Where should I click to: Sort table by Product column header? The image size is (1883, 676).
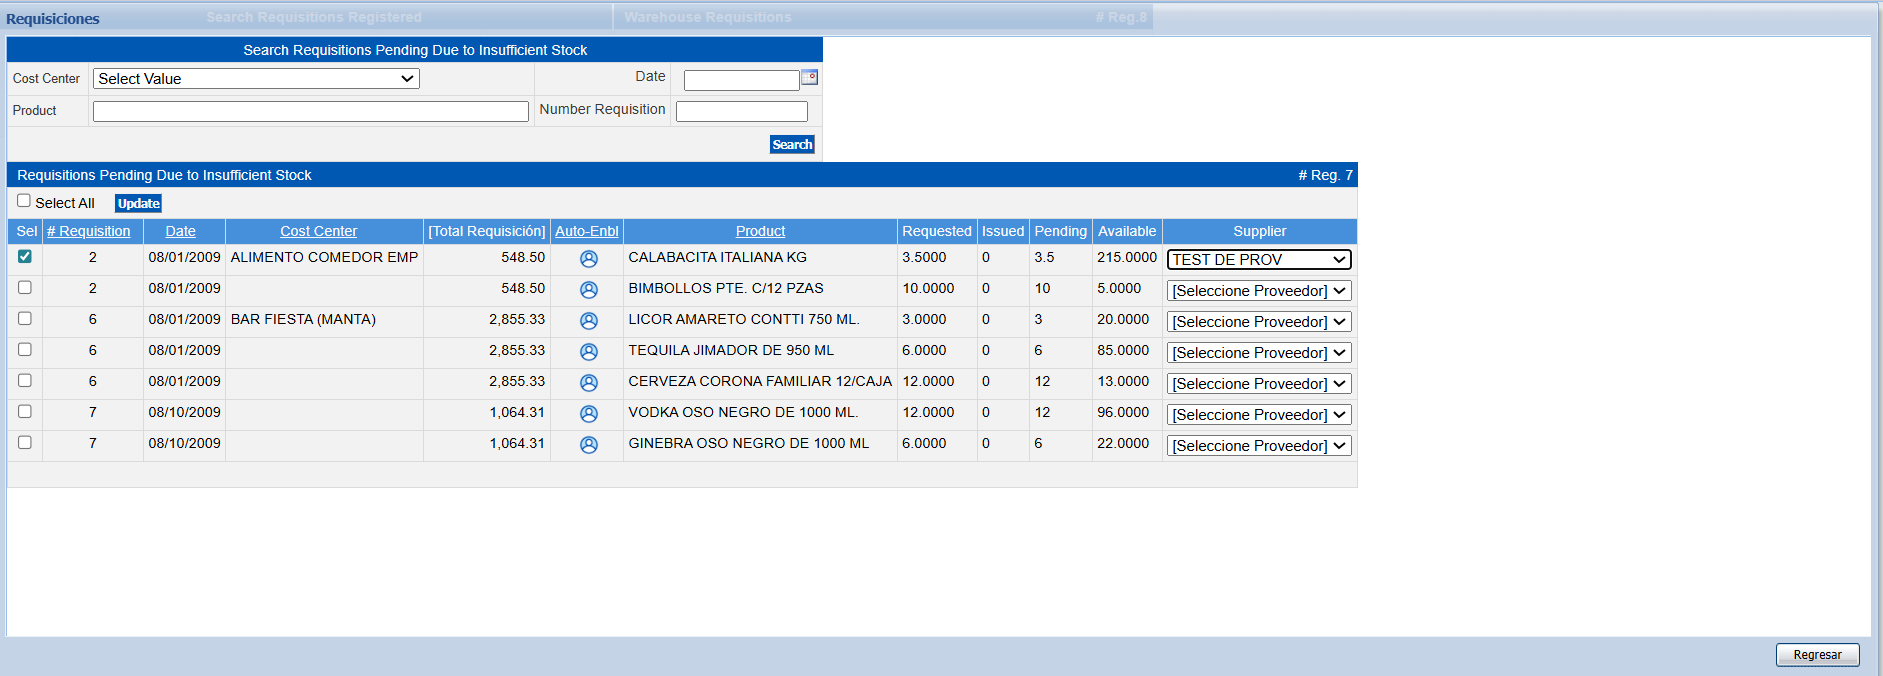tap(760, 231)
